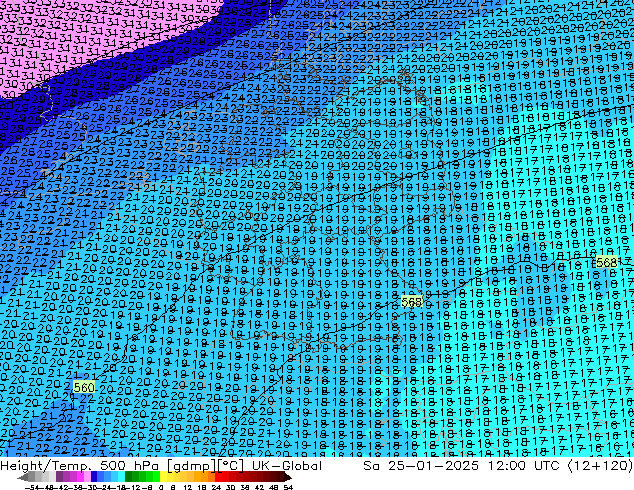Click the dark blue segment of color scale
The image size is (634, 490).
pyautogui.click(x=94, y=477)
